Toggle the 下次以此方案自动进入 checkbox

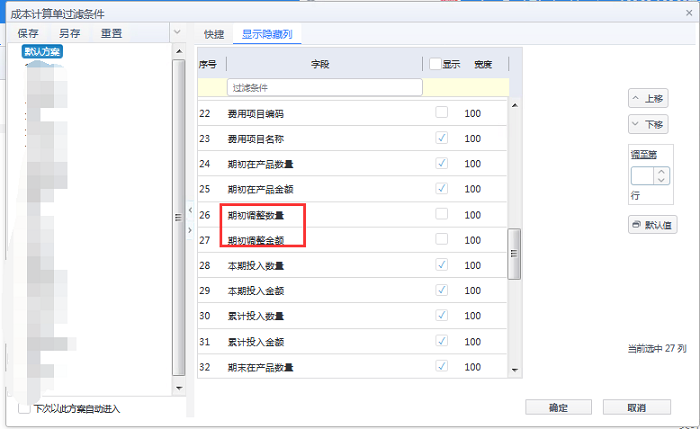coord(25,408)
